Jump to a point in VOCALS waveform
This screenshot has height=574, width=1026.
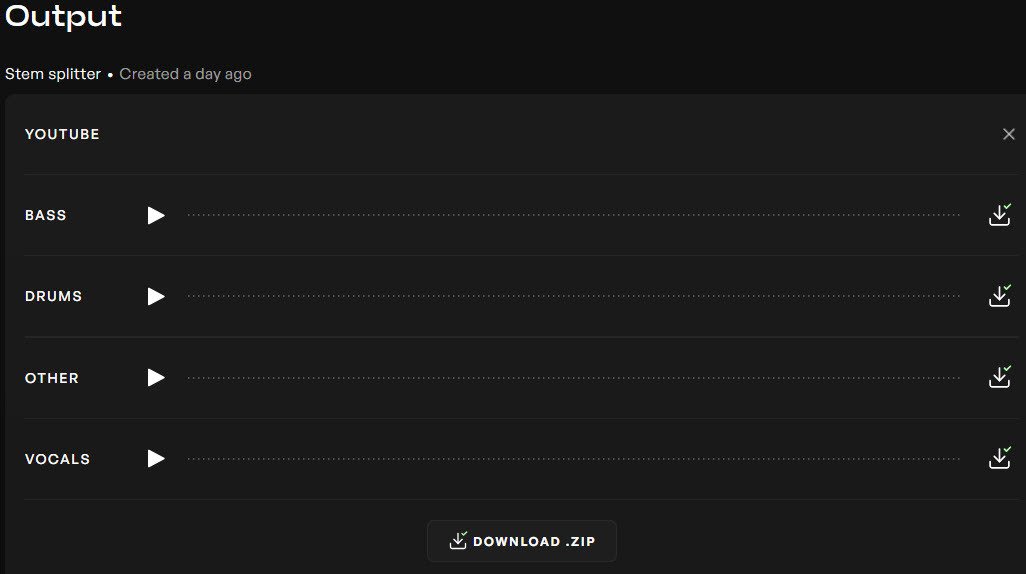coord(573,459)
